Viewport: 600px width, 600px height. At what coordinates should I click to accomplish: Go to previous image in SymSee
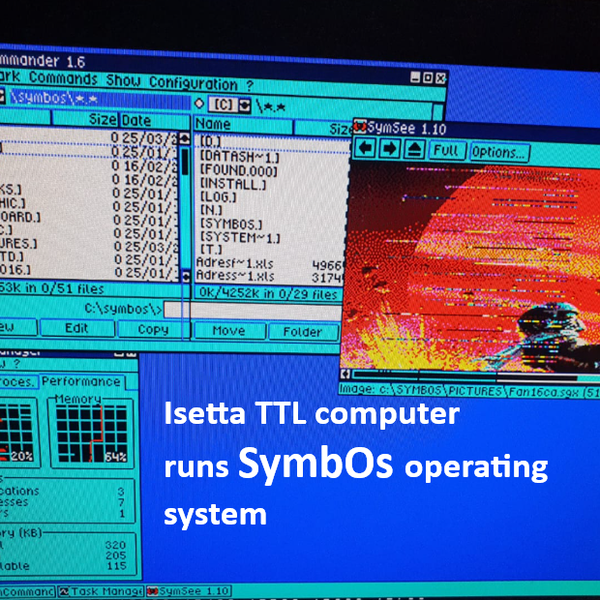click(x=365, y=148)
